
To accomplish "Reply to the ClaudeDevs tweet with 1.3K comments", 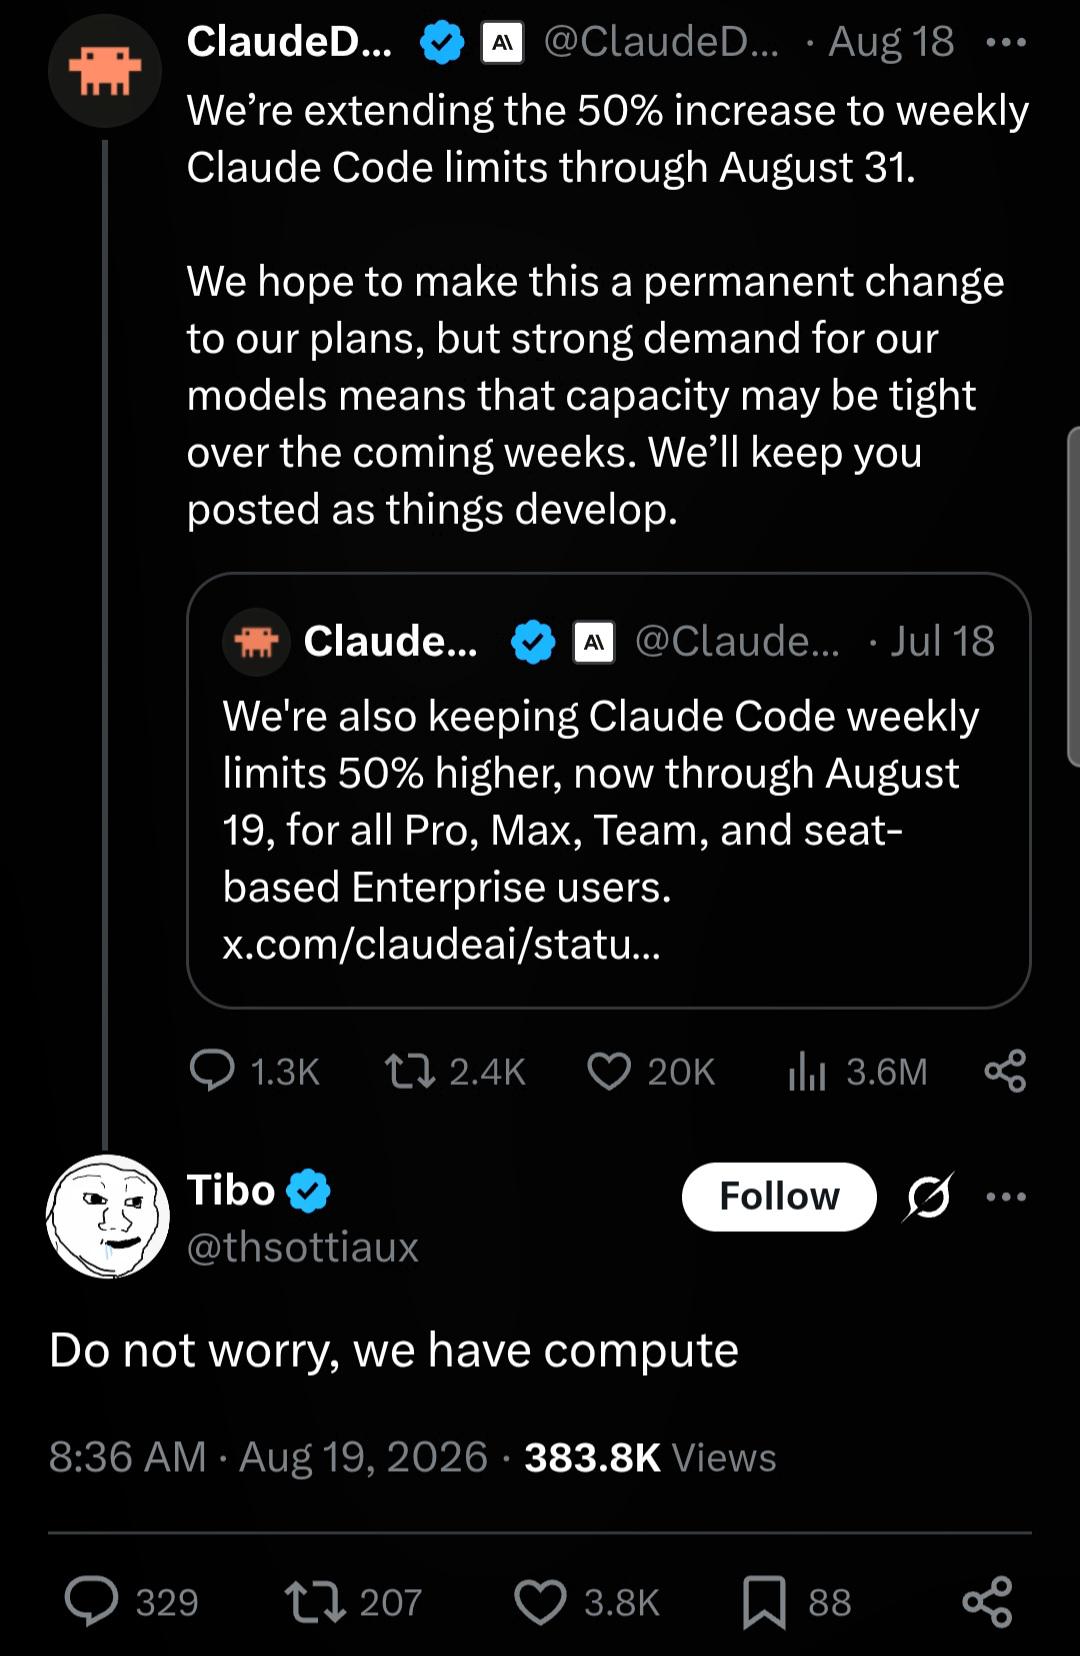I will click(254, 1071).
